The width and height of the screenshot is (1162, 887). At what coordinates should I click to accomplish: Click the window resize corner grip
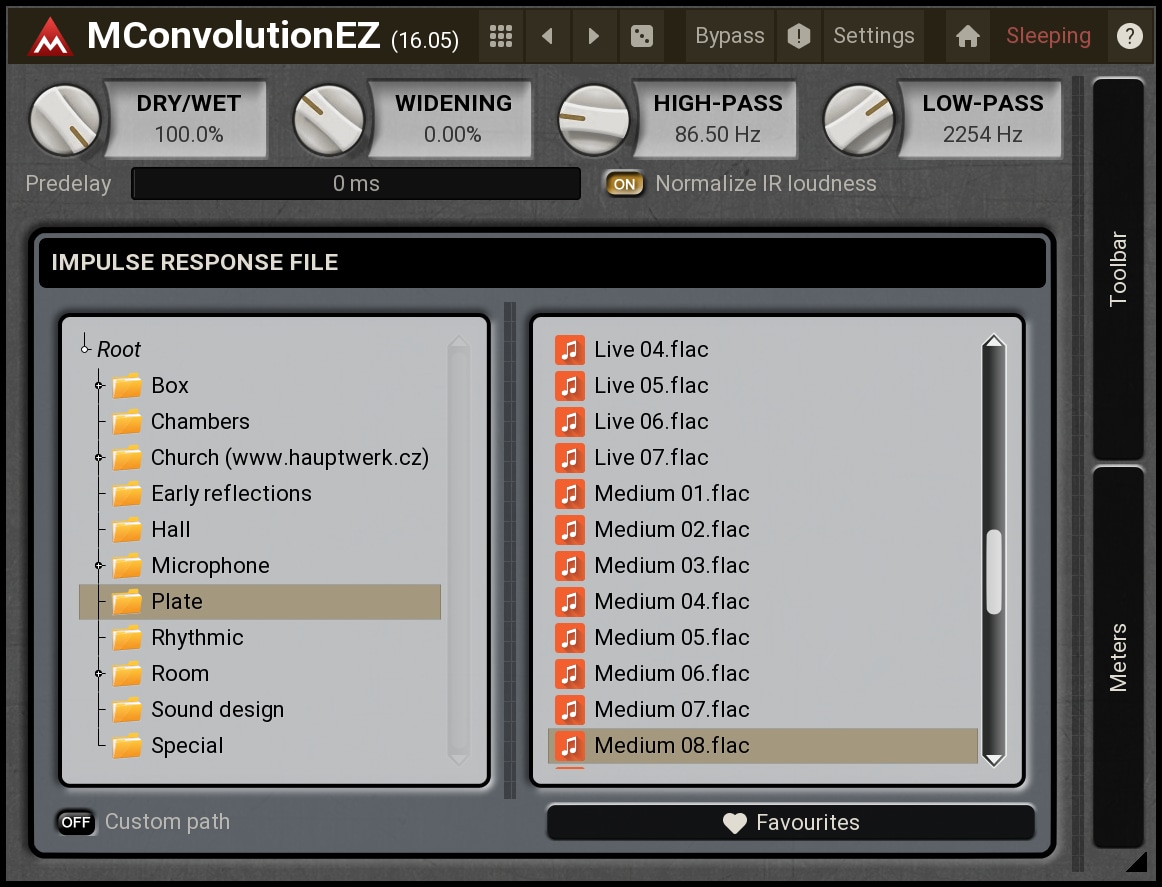[x=1135, y=862]
